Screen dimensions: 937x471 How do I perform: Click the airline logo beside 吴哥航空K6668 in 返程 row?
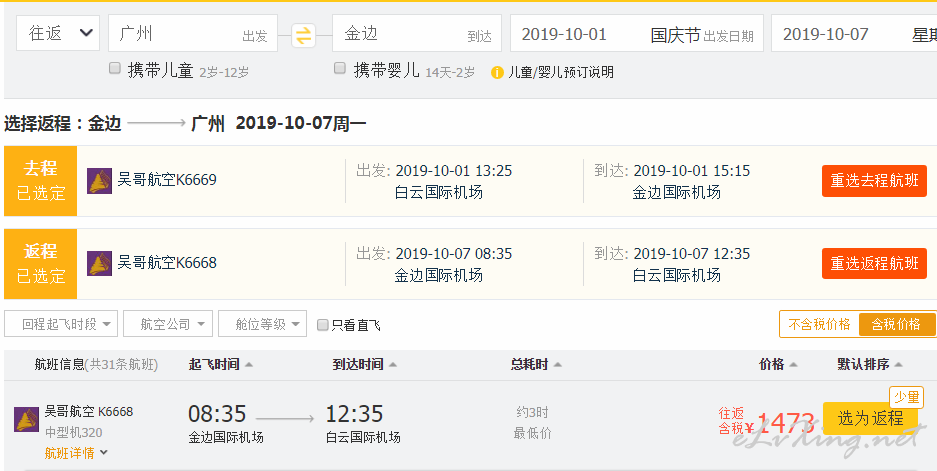[x=100, y=264]
